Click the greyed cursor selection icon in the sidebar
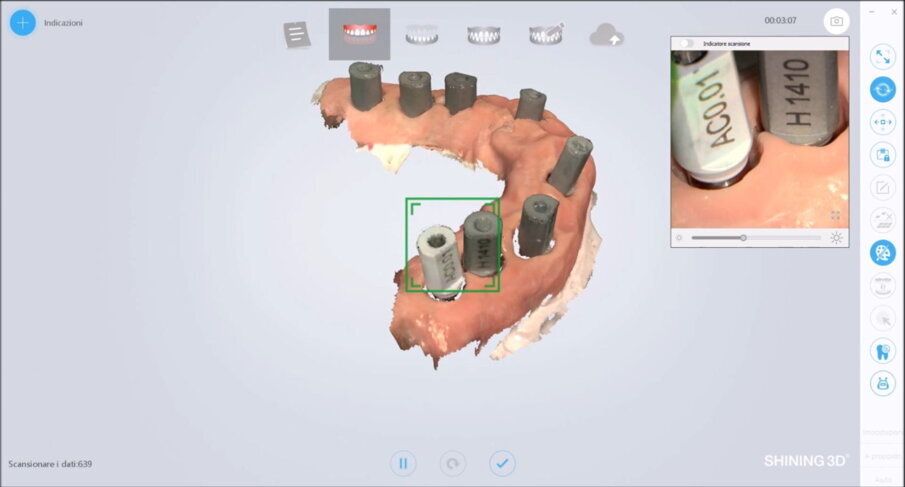The height and width of the screenshot is (487, 905). 882,318
